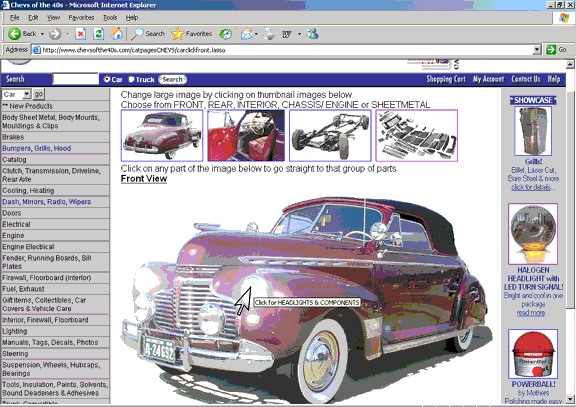Open Bumpers, Grills, Hood category
576x407 pixels.
pyautogui.click(x=36, y=148)
